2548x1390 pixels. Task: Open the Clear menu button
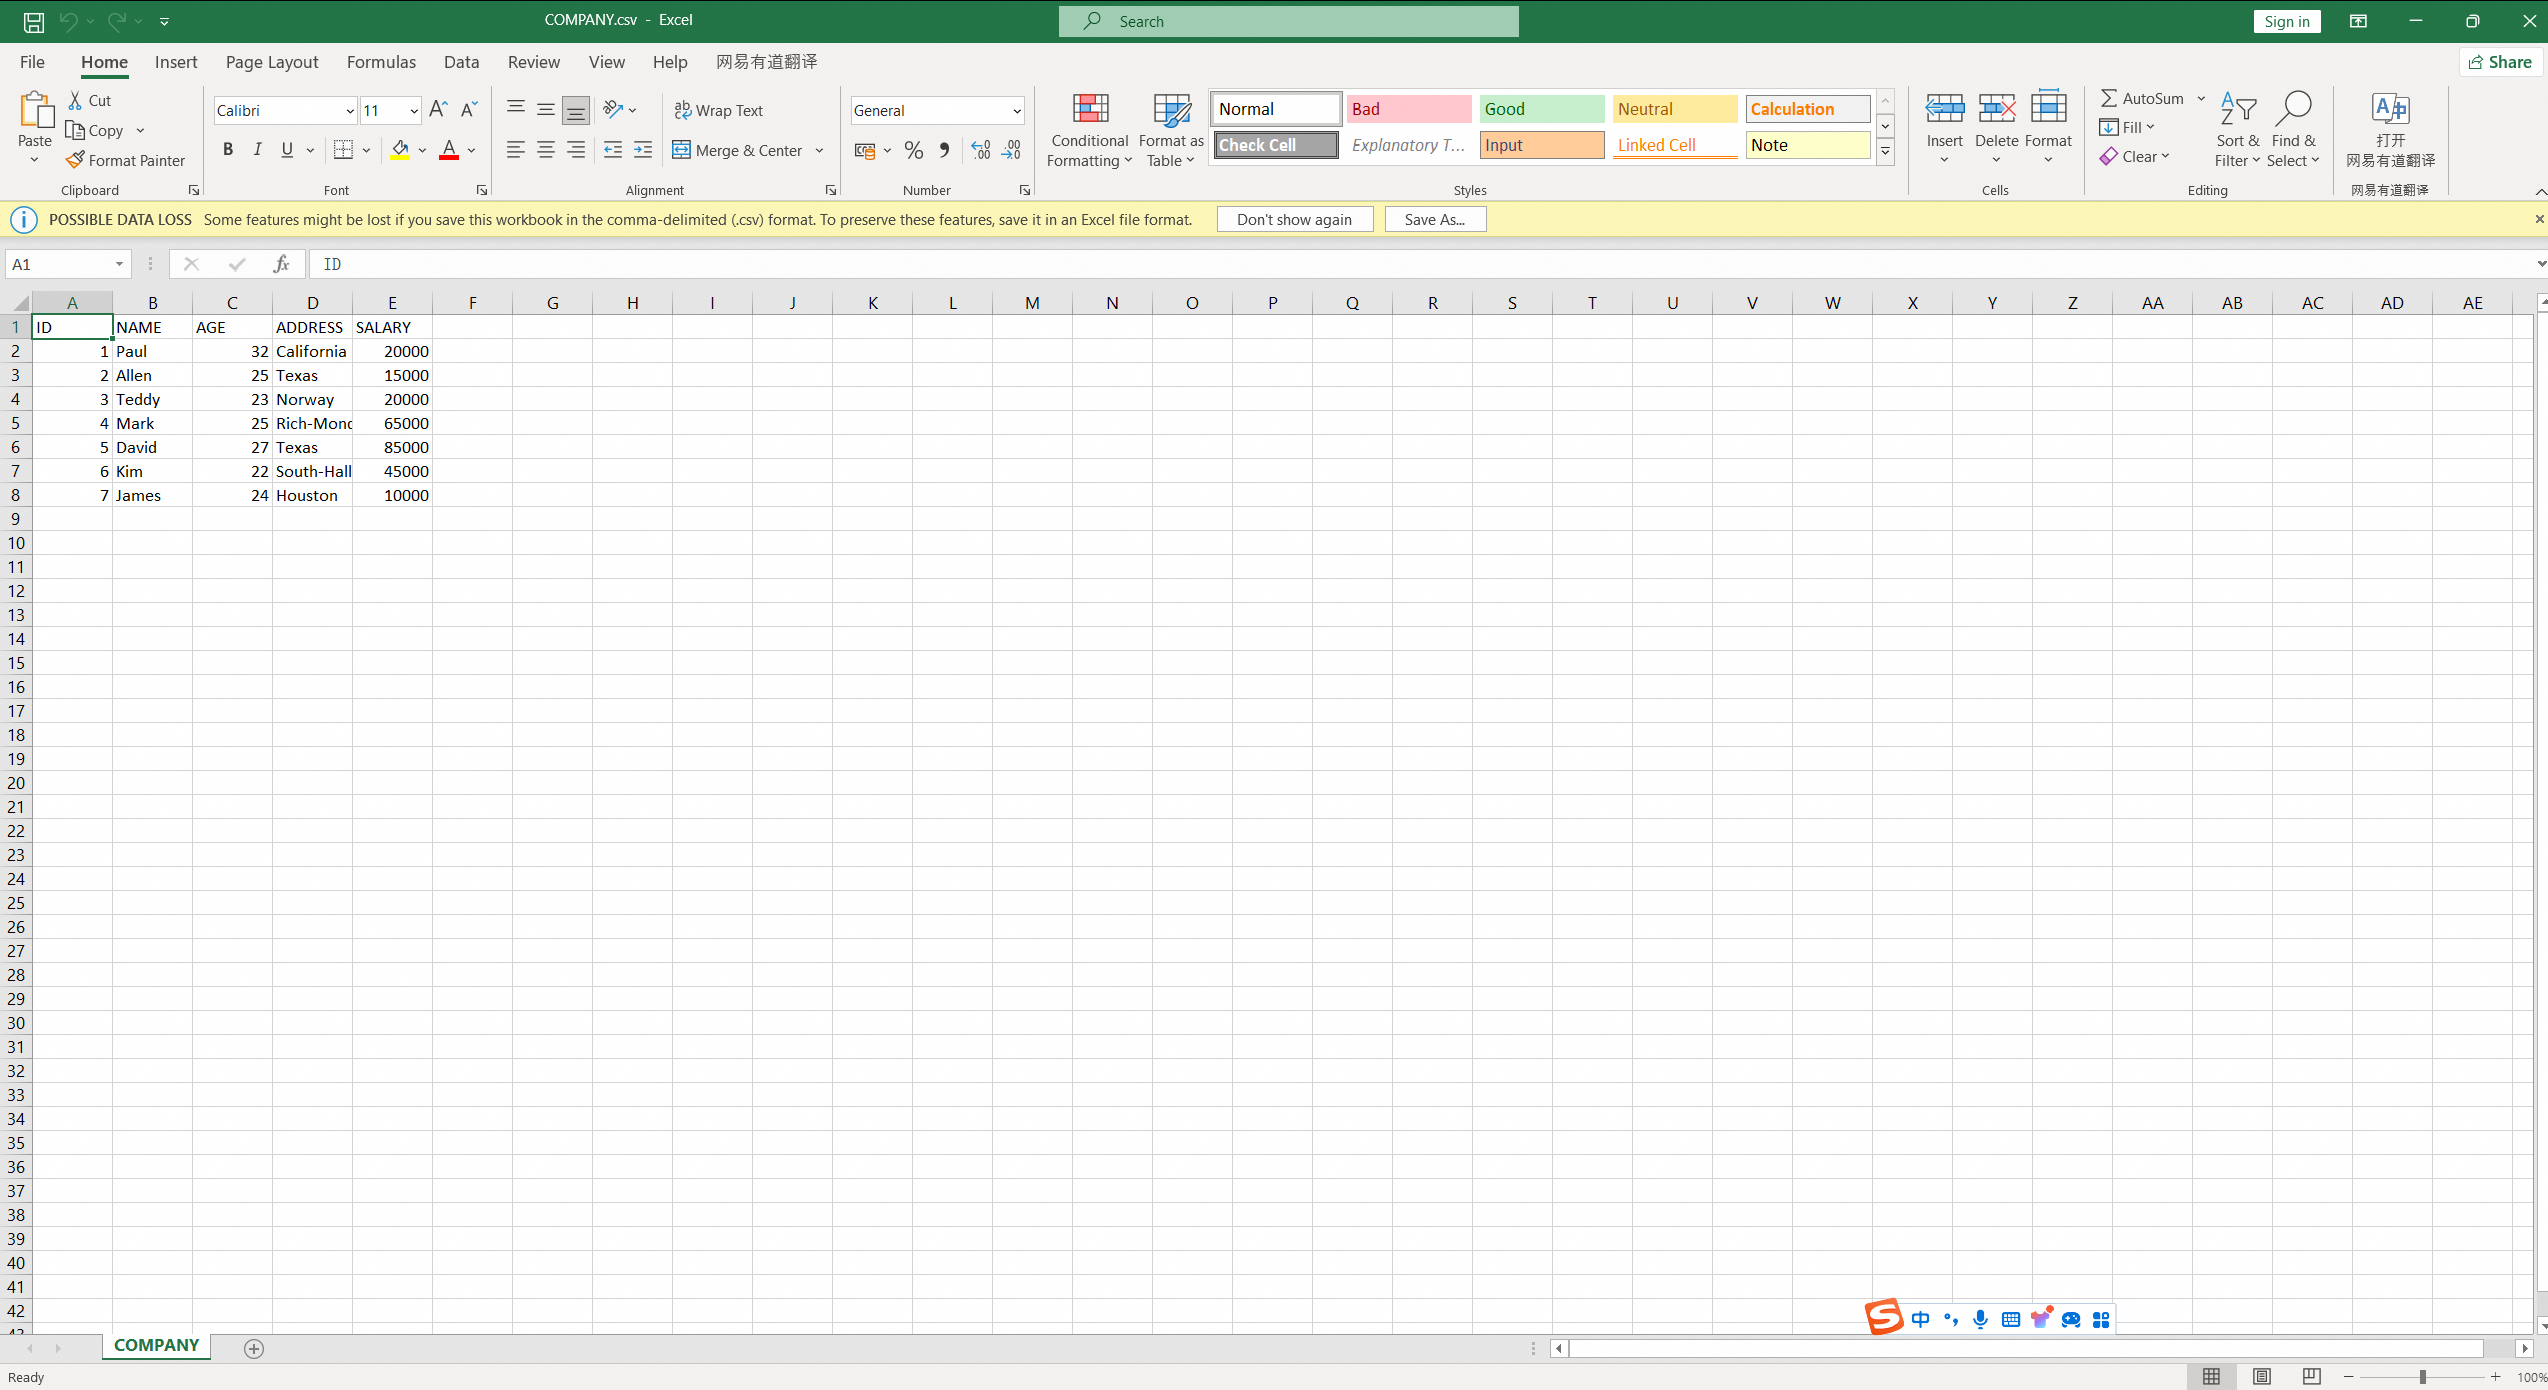2135,156
